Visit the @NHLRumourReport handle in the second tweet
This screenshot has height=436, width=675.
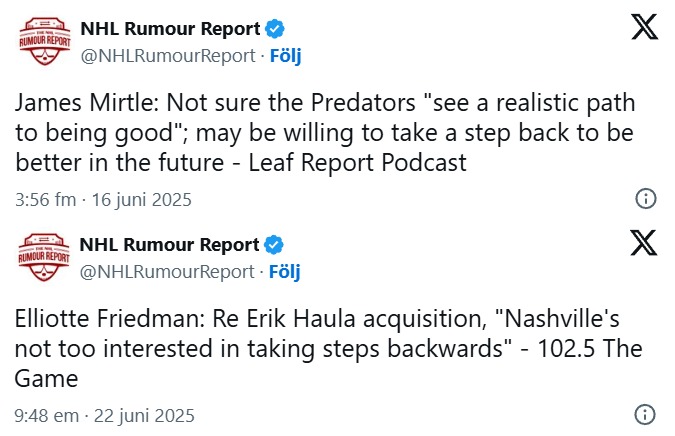[x=167, y=272]
